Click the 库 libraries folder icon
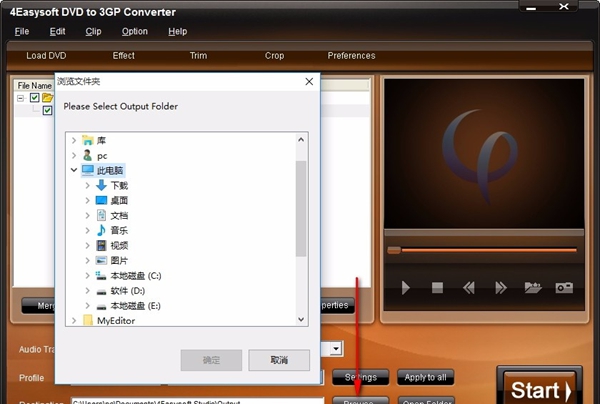Screen dimensions: 600x404 coord(88,140)
